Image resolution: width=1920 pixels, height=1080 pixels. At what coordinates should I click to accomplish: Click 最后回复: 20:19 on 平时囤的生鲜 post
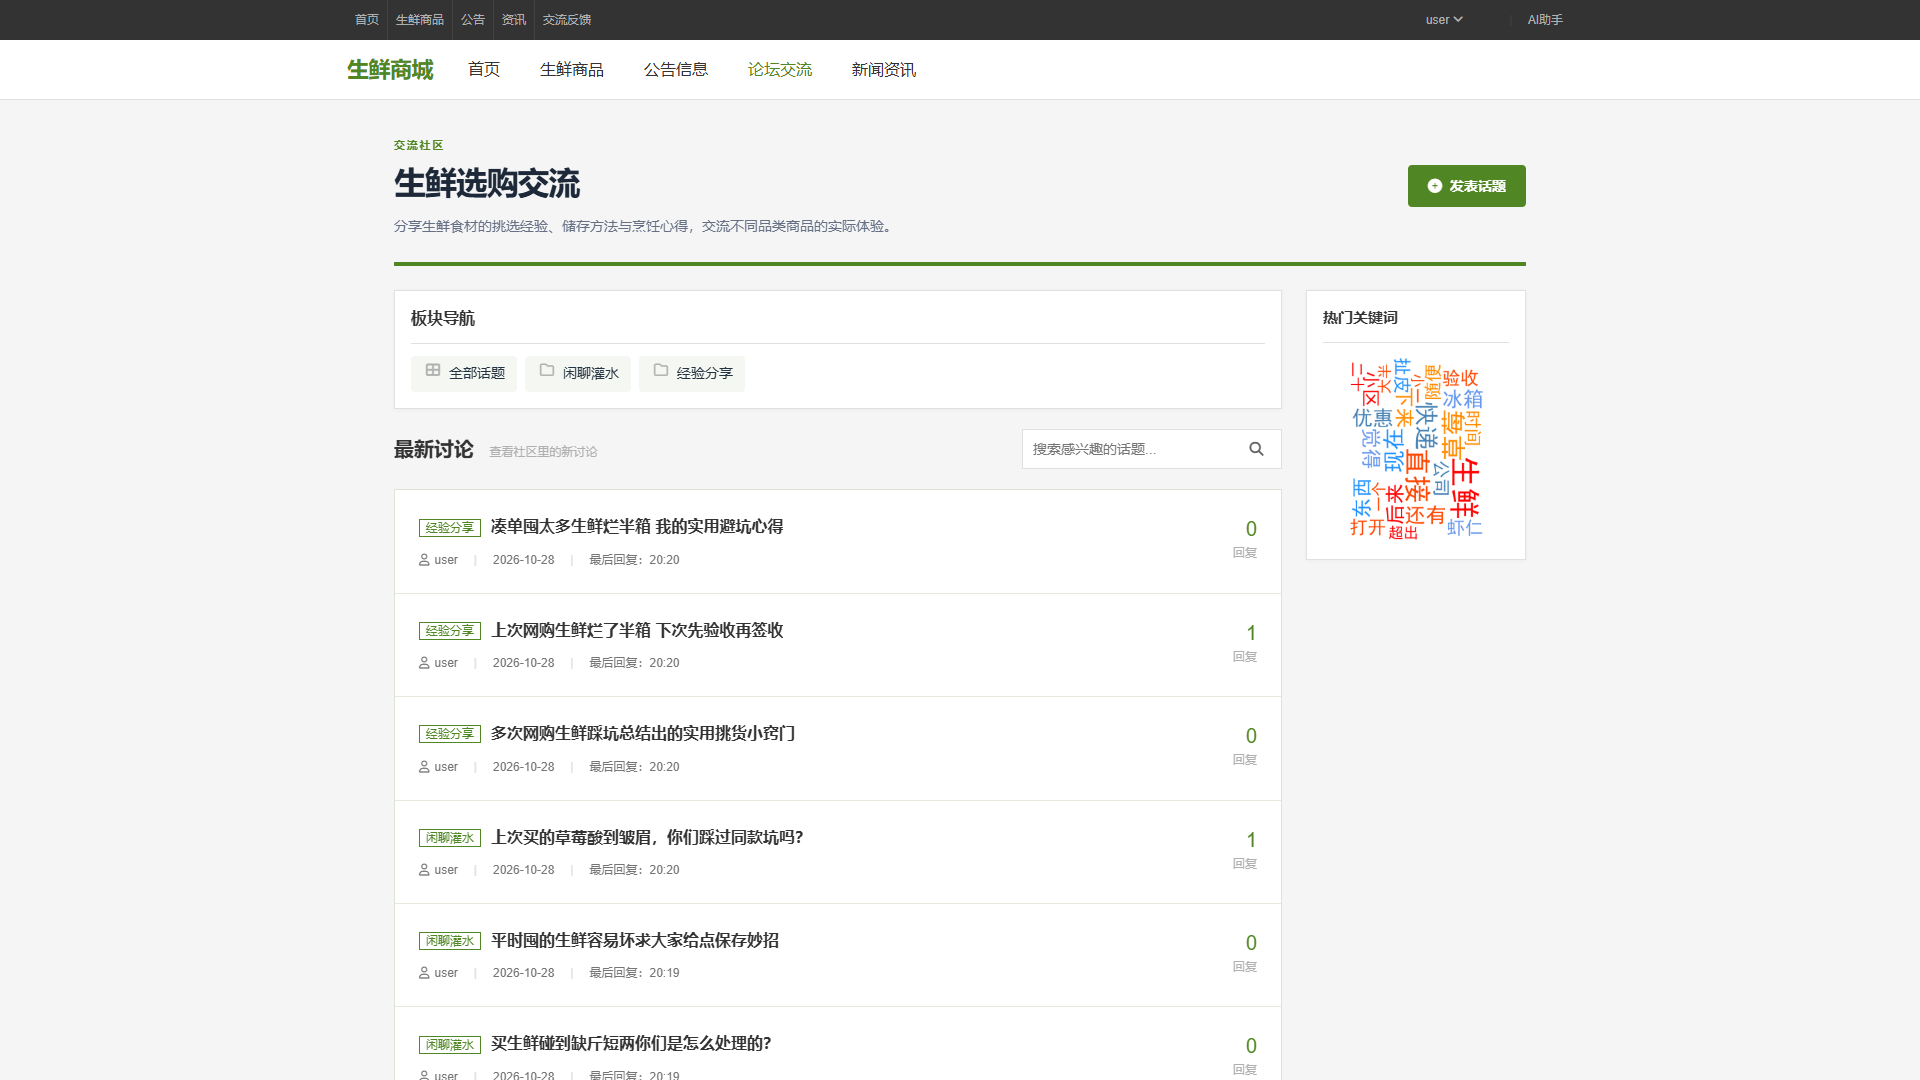[634, 973]
